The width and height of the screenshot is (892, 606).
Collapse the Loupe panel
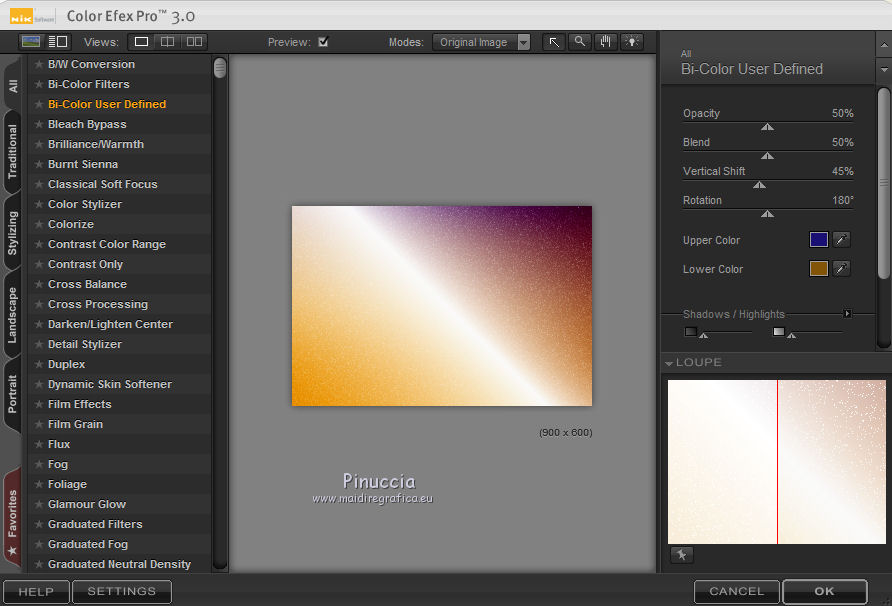pos(669,363)
